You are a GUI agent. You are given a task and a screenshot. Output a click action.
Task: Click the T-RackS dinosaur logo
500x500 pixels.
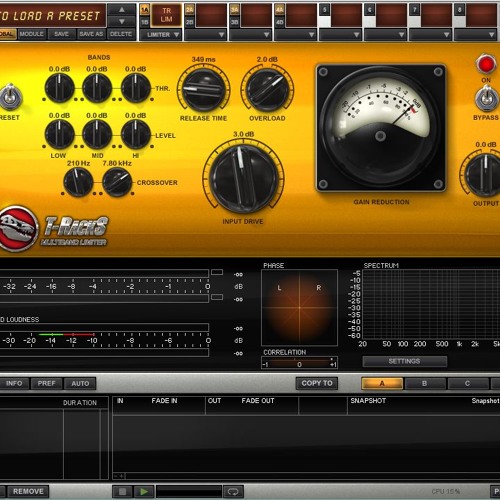point(17,229)
